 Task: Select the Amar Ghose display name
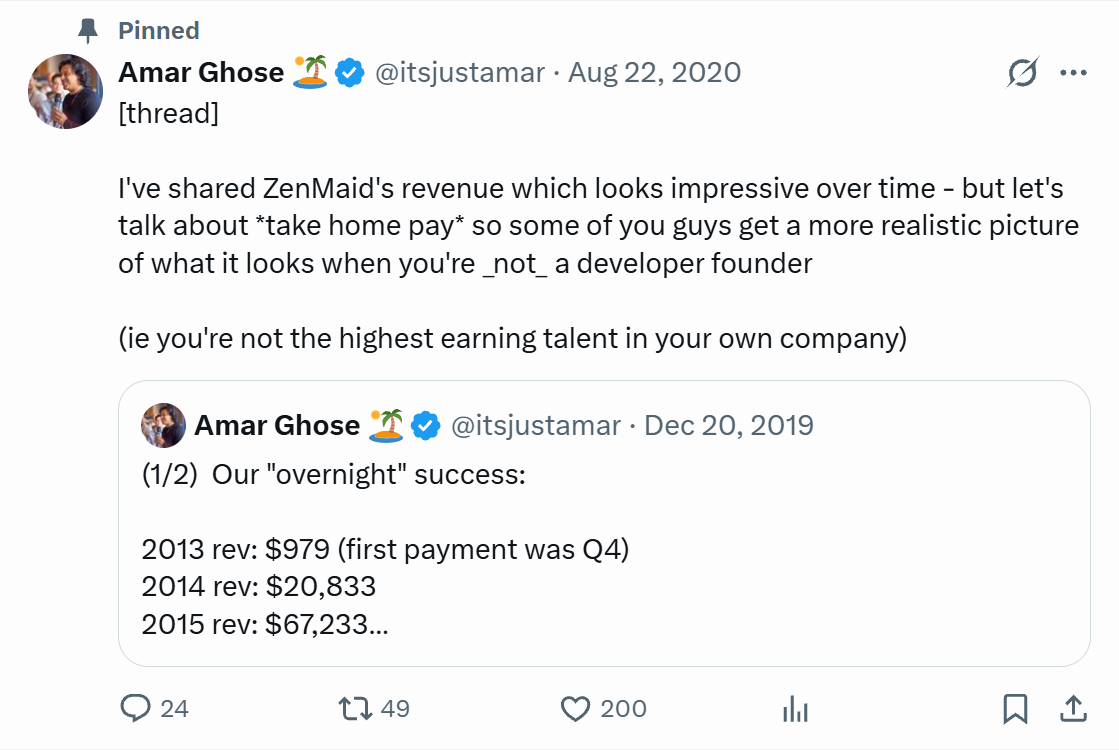coord(200,71)
